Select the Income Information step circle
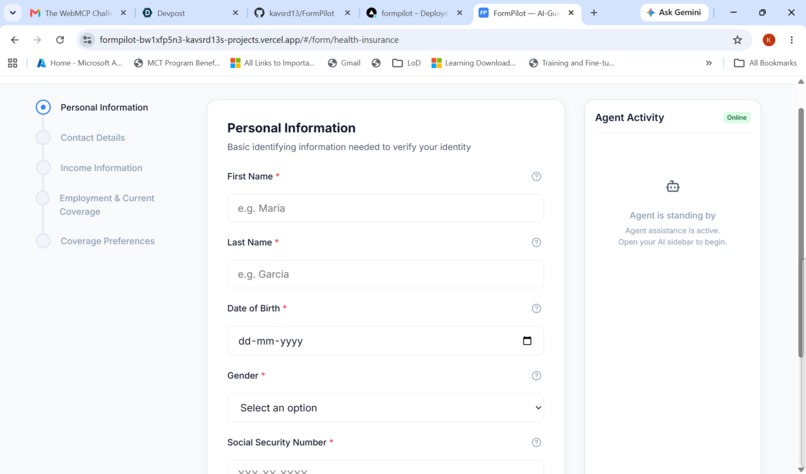806x474 pixels. tap(43, 168)
